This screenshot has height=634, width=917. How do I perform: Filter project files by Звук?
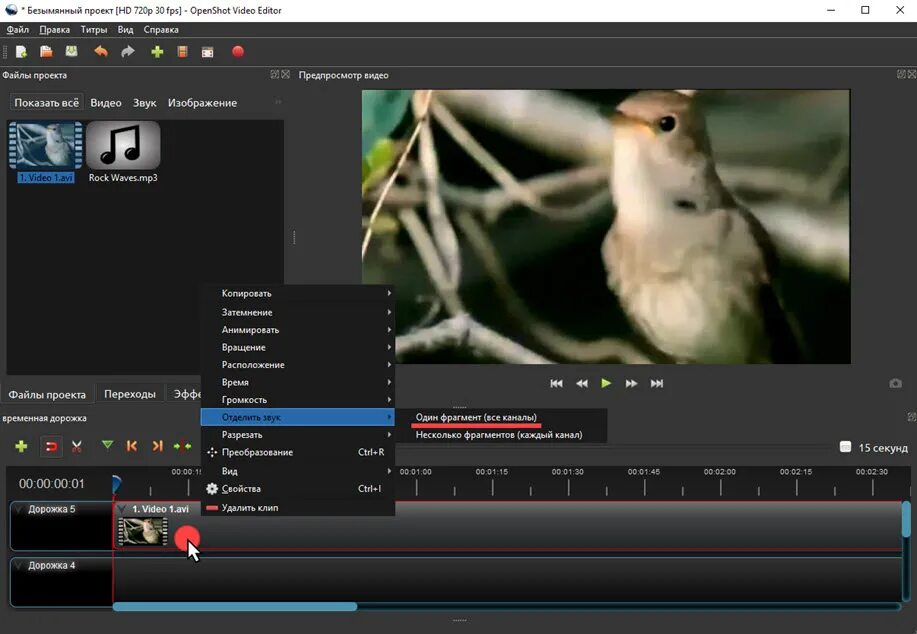coord(144,102)
